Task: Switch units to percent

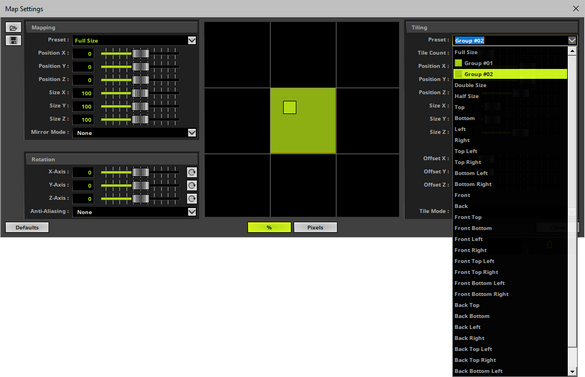Action: (269, 227)
